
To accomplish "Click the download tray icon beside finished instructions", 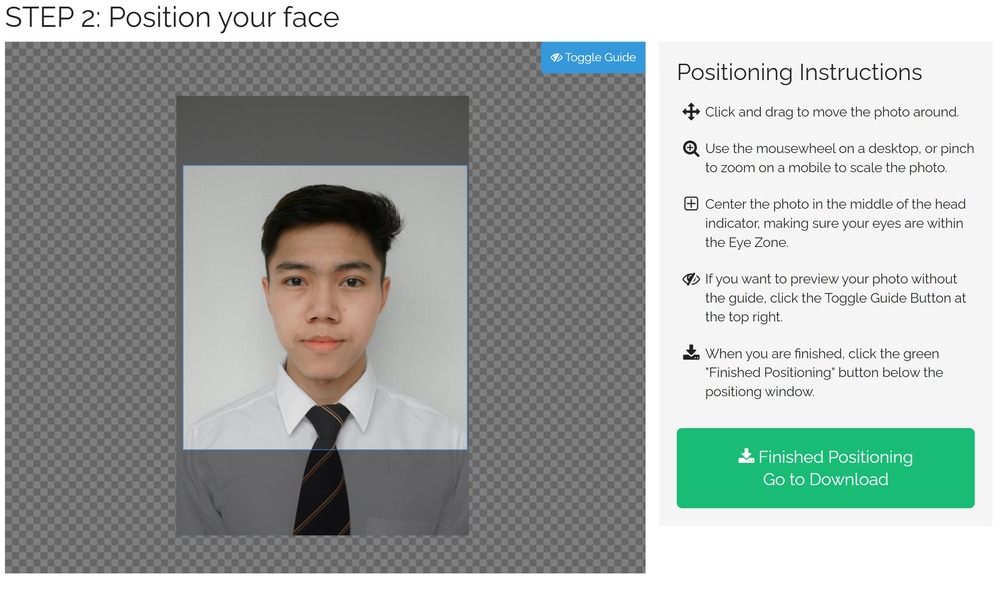I will pyautogui.click(x=690, y=353).
